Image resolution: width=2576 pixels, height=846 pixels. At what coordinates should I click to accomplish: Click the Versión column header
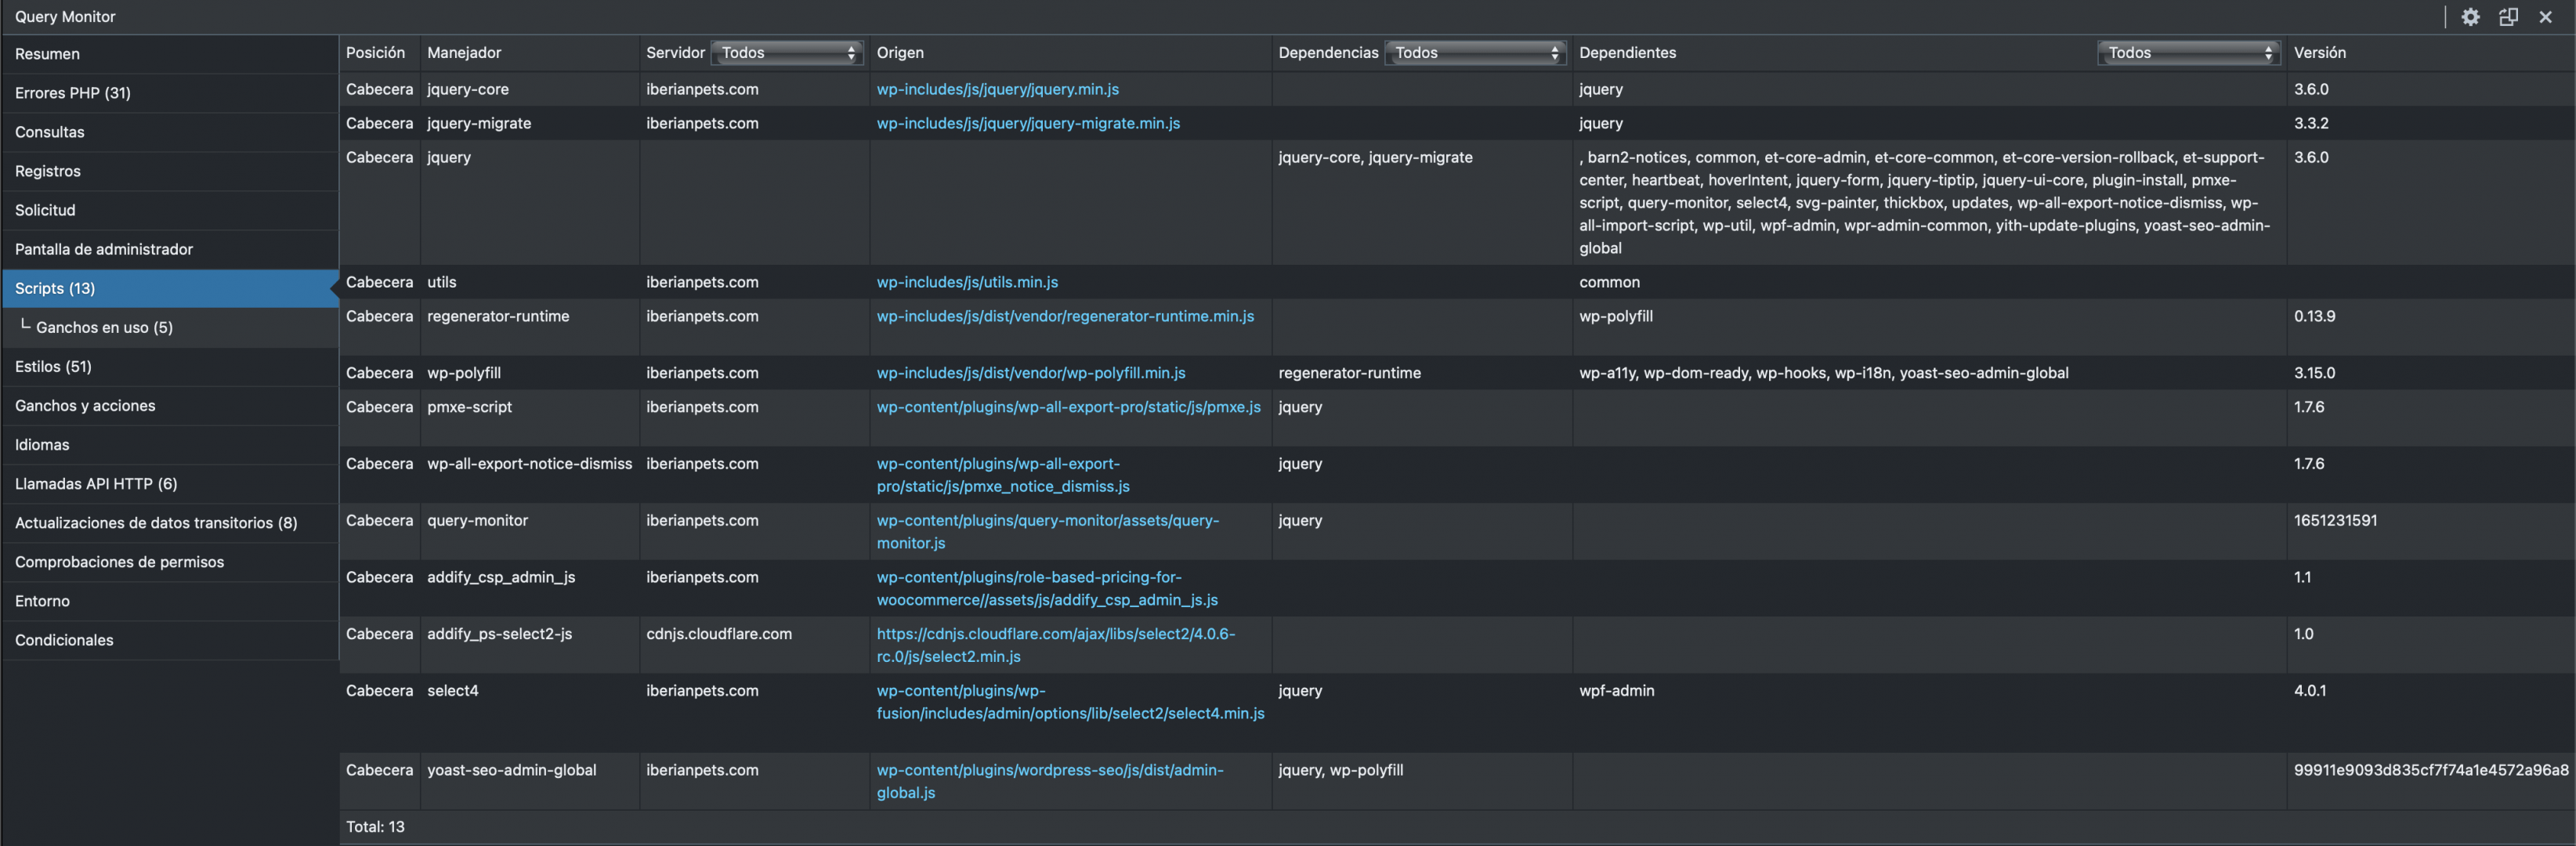point(2319,53)
